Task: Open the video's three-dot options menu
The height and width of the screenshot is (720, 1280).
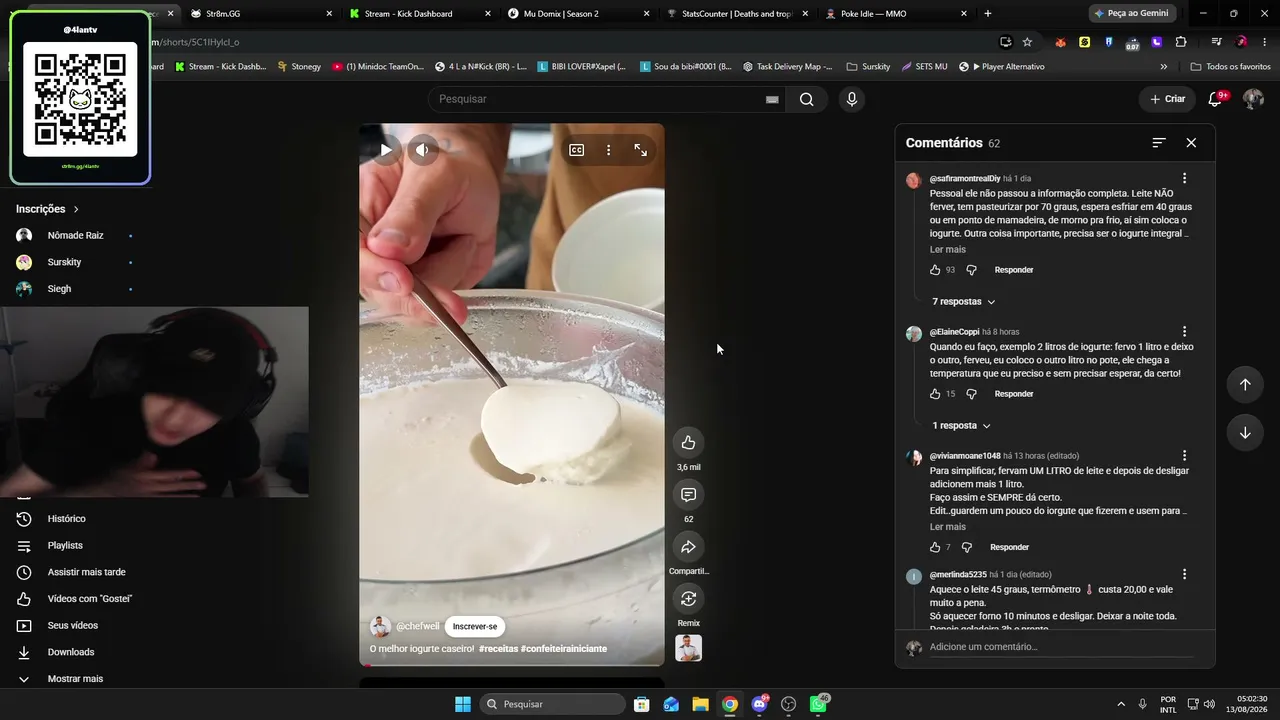Action: [608, 150]
